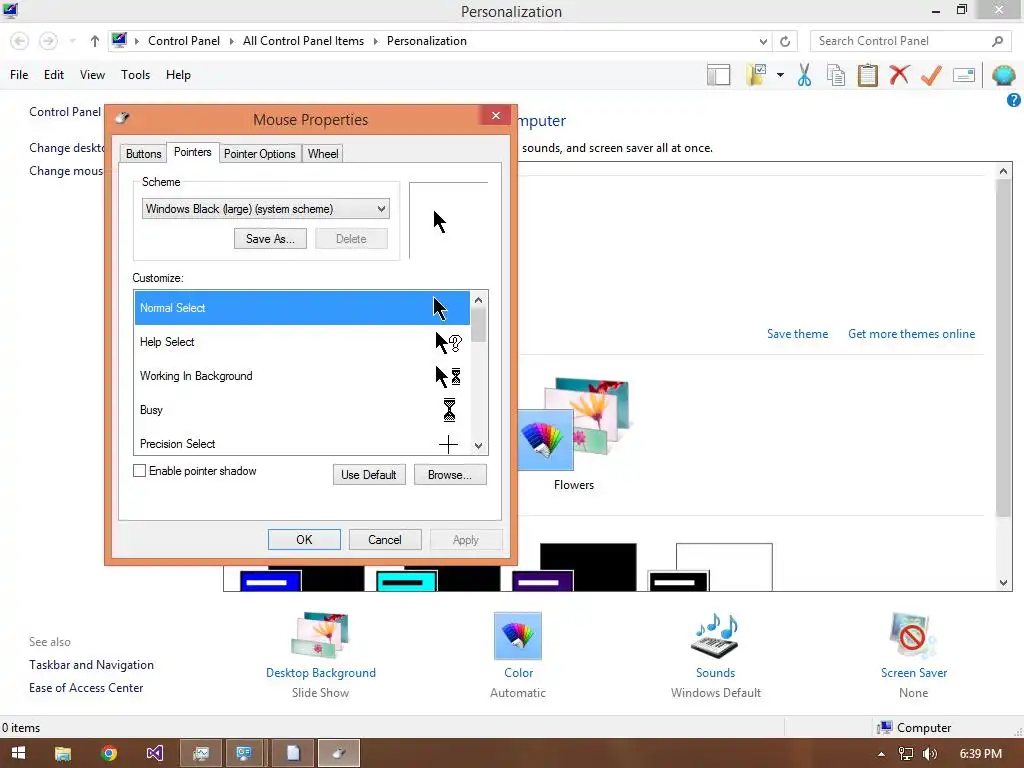1024x768 pixels.
Task: Open Taskbar and Navigation link
Action: click(x=91, y=665)
